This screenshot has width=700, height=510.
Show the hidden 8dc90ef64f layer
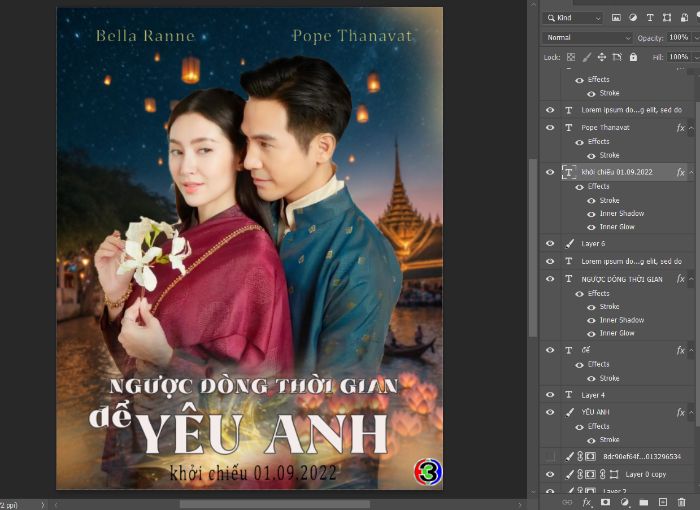(550, 456)
